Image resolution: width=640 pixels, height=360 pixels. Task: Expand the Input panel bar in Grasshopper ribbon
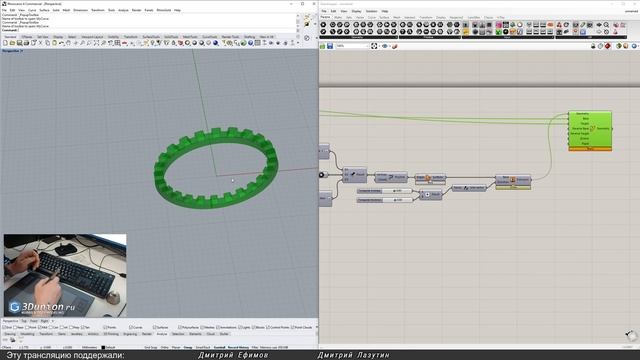(x=508, y=37)
